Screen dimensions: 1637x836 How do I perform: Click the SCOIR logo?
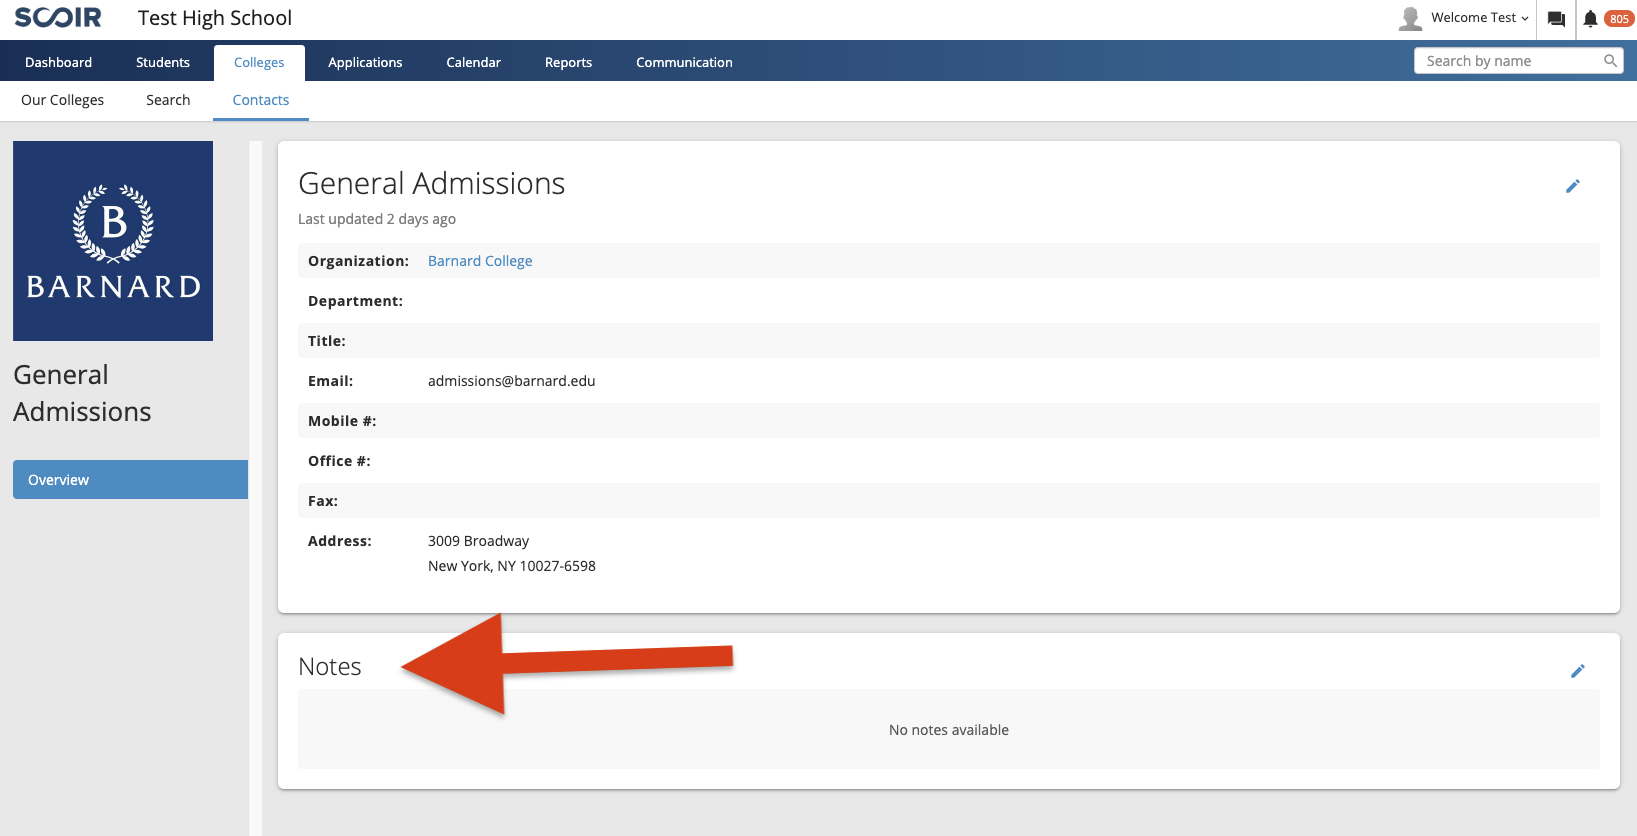click(58, 18)
